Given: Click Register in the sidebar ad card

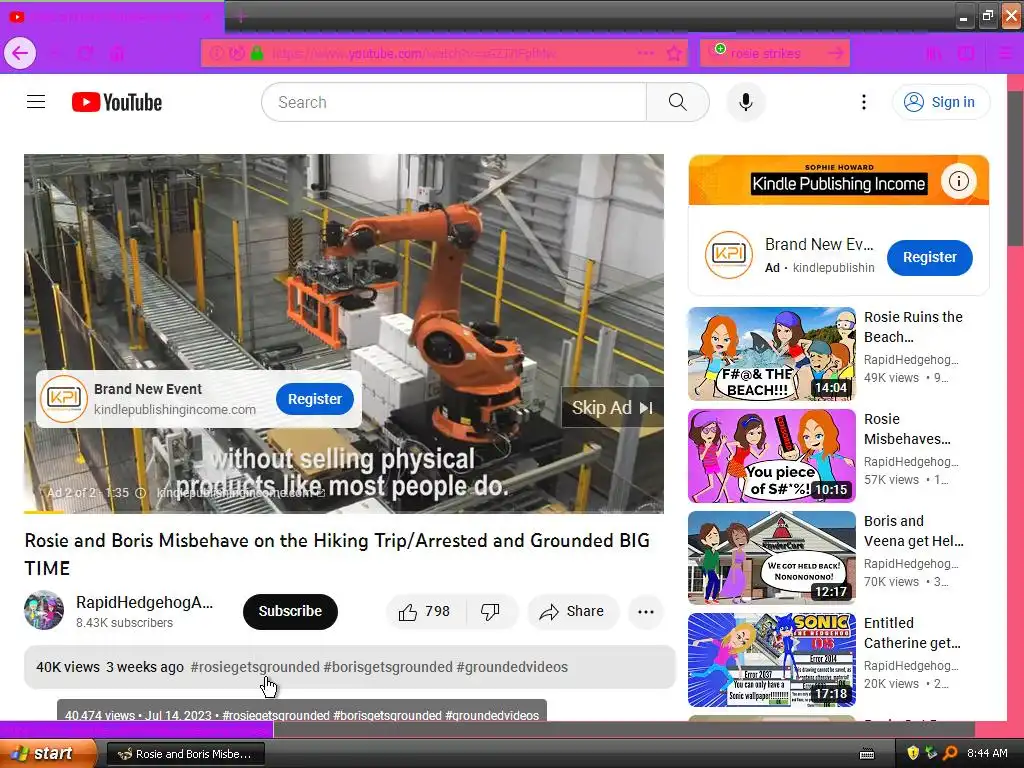Looking at the screenshot, I should tap(929, 257).
